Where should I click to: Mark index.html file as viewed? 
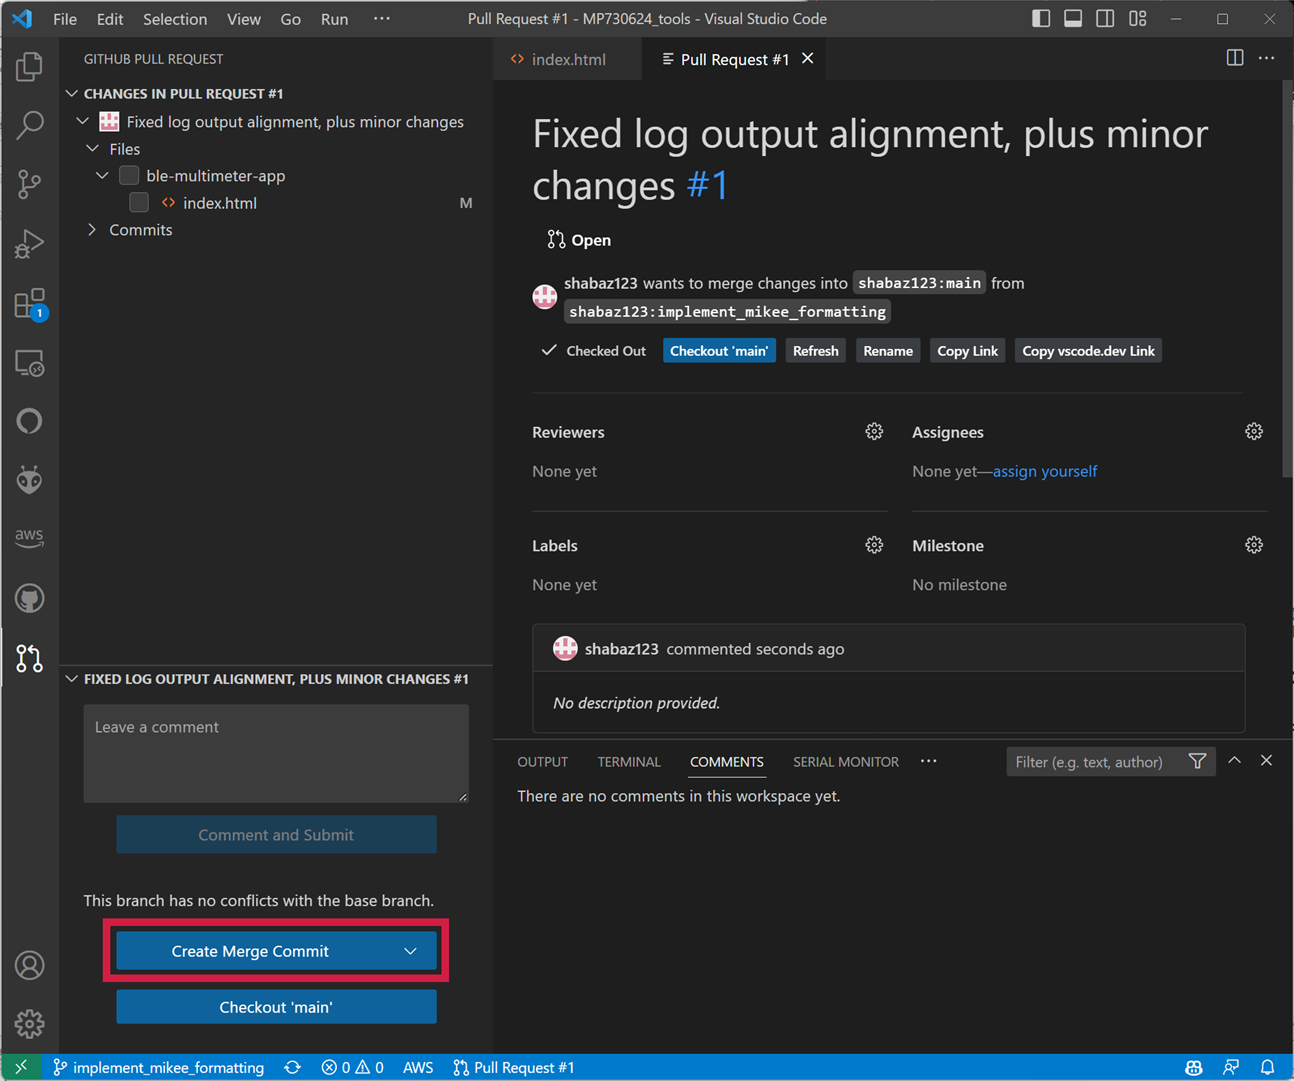[x=139, y=203]
